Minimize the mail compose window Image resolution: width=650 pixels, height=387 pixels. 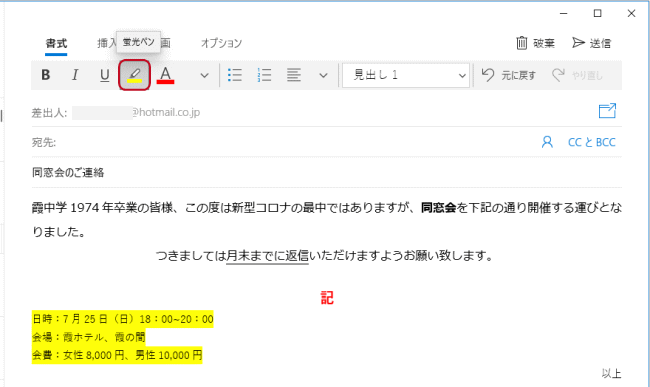tap(563, 13)
